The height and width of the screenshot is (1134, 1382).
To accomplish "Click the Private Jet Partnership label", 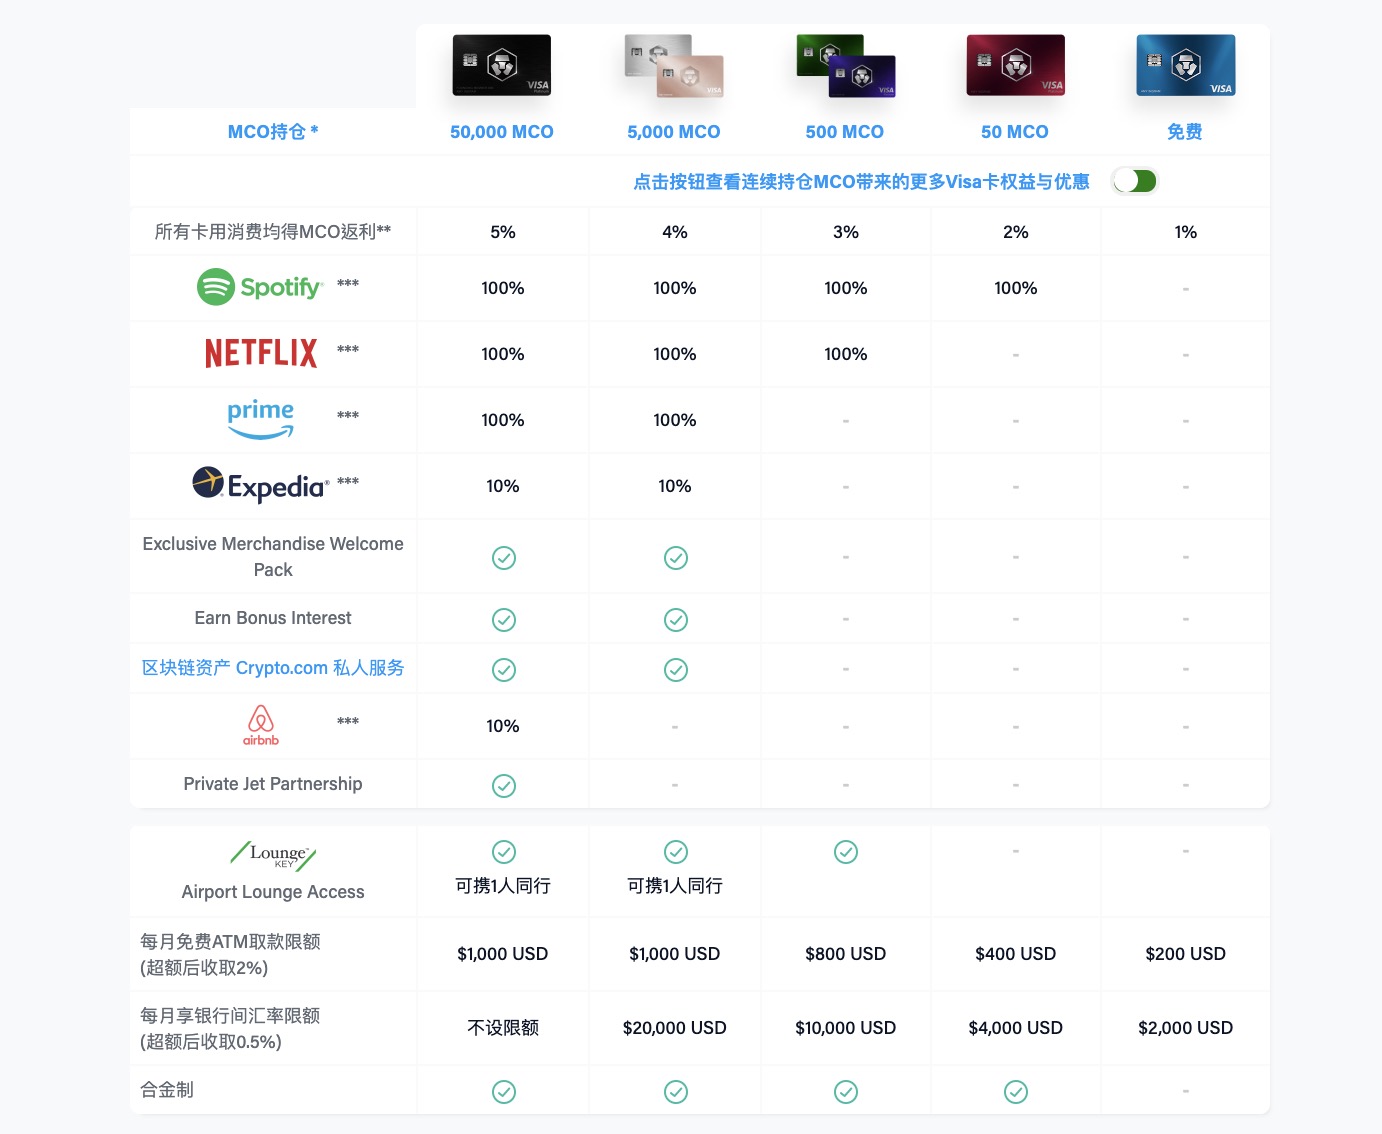I will (x=273, y=784).
